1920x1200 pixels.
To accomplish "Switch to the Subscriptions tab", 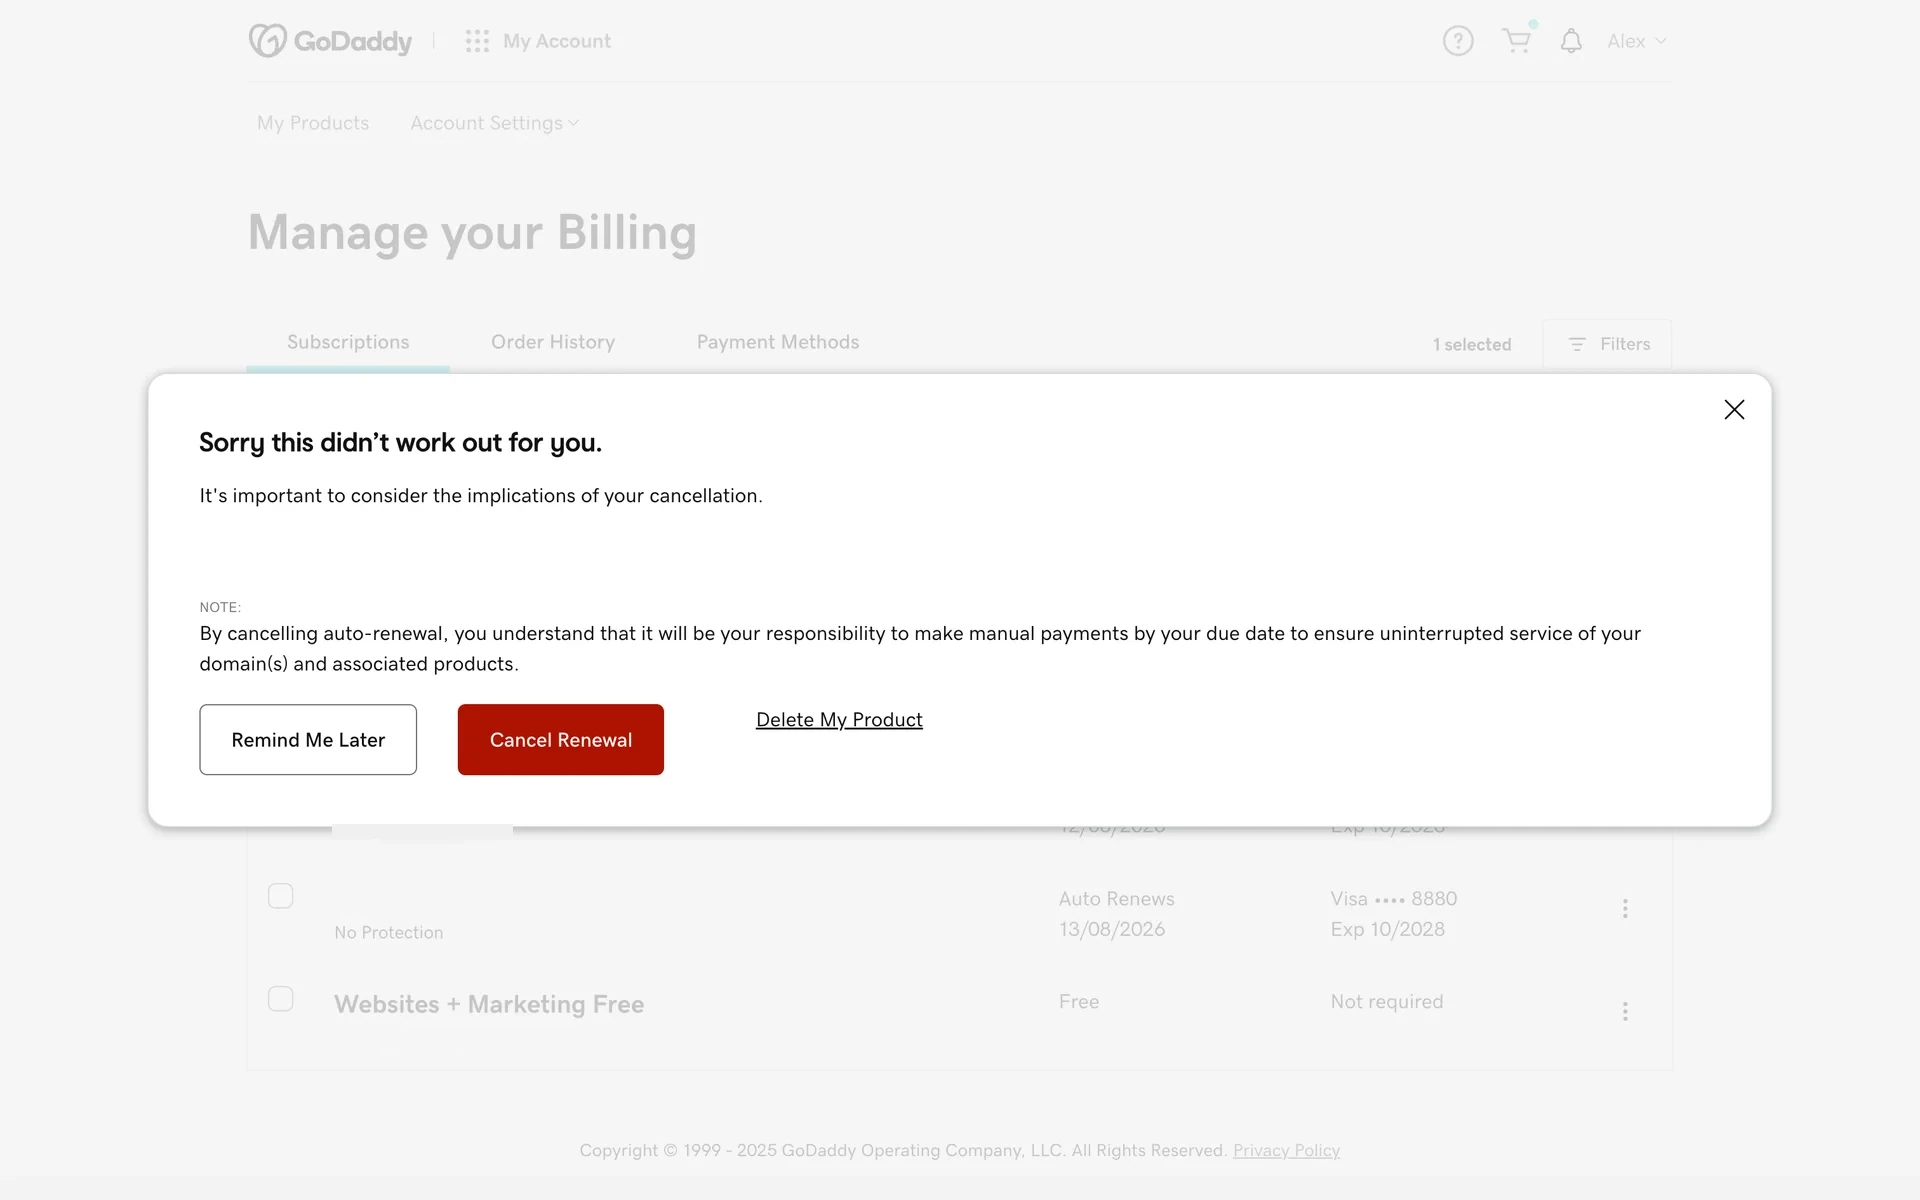I will (x=348, y=342).
